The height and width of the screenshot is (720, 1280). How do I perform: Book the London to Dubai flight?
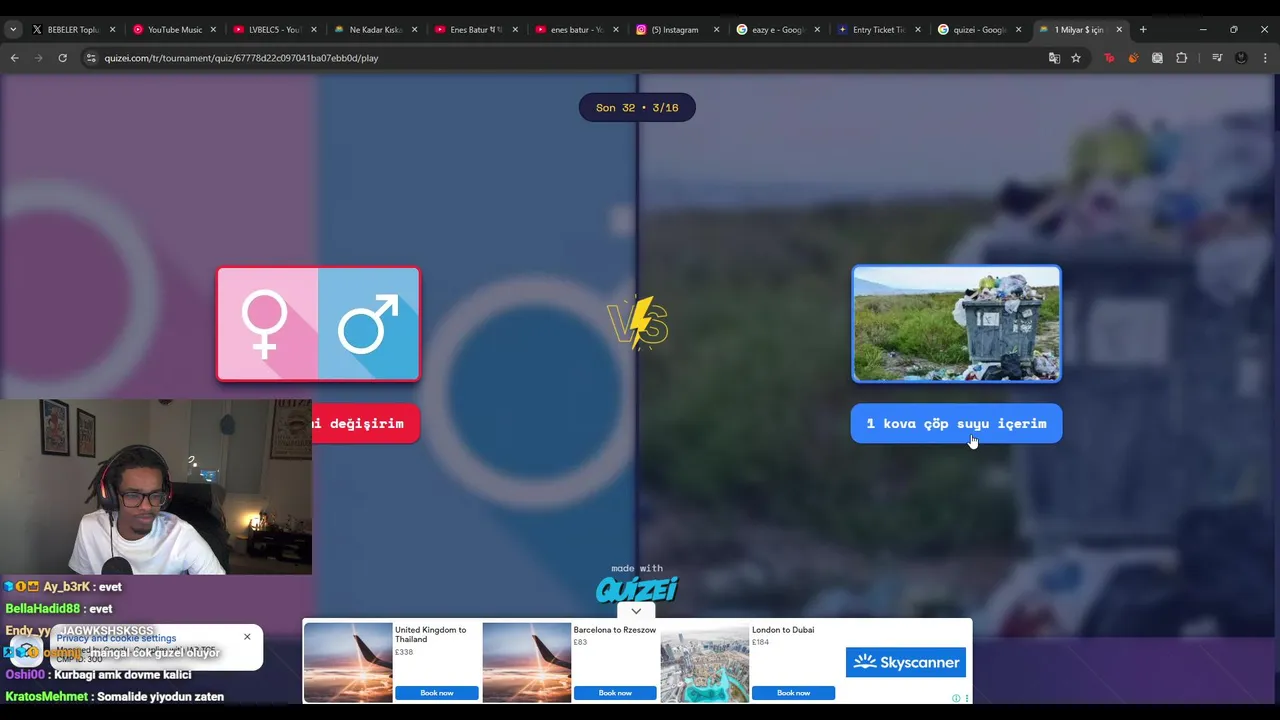[793, 693]
